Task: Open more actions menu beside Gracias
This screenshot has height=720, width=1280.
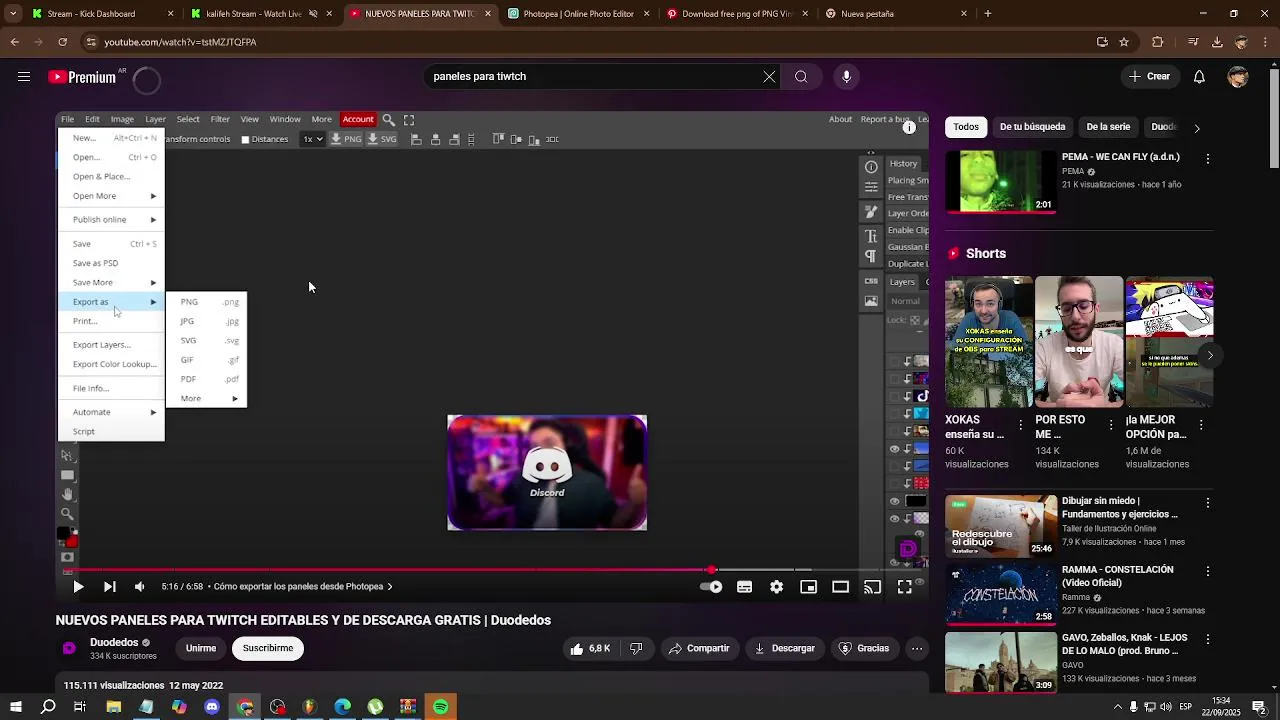Action: [917, 649]
